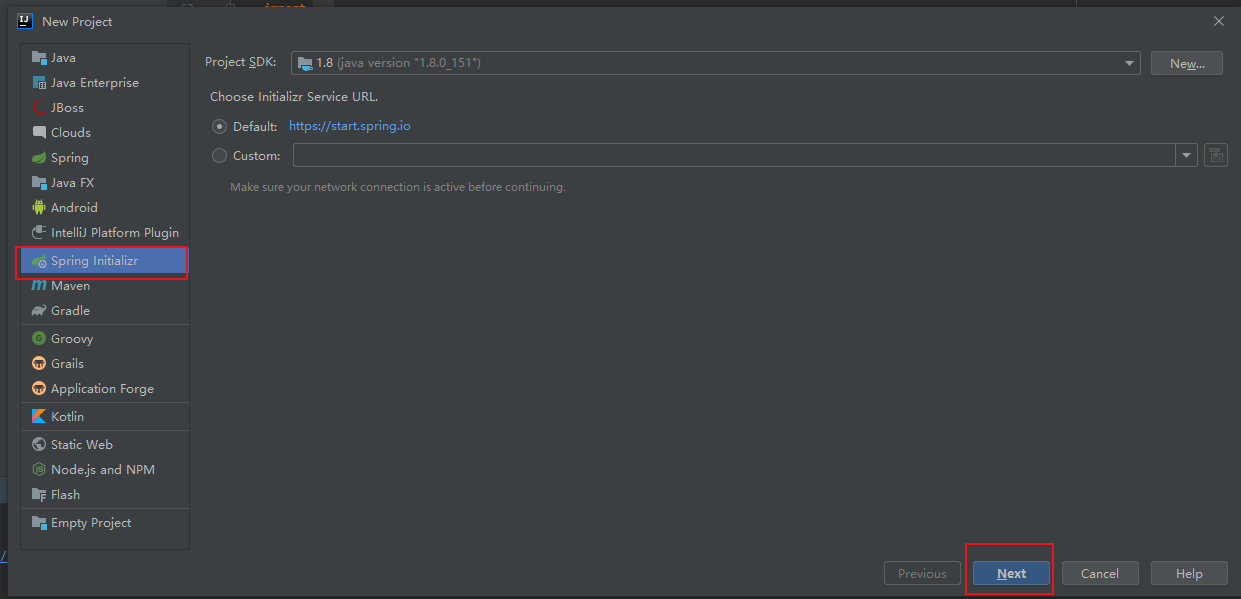Screen dimensions: 1241x599
Task: Click the Spring Initializr icon
Action: (39, 261)
